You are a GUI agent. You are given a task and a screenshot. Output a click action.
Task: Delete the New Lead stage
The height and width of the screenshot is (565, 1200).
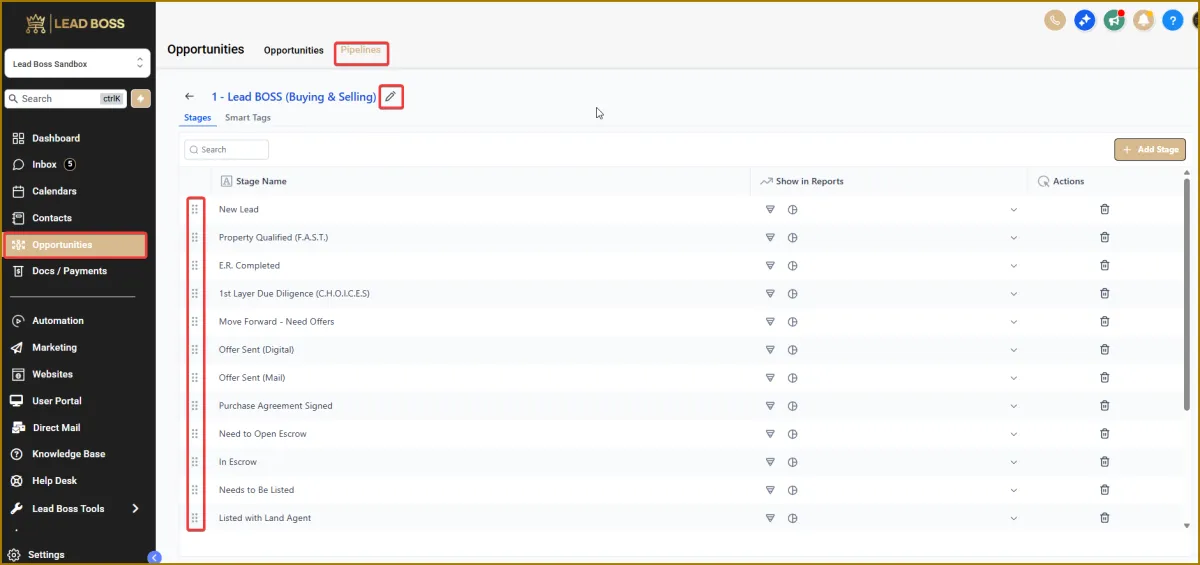1105,209
